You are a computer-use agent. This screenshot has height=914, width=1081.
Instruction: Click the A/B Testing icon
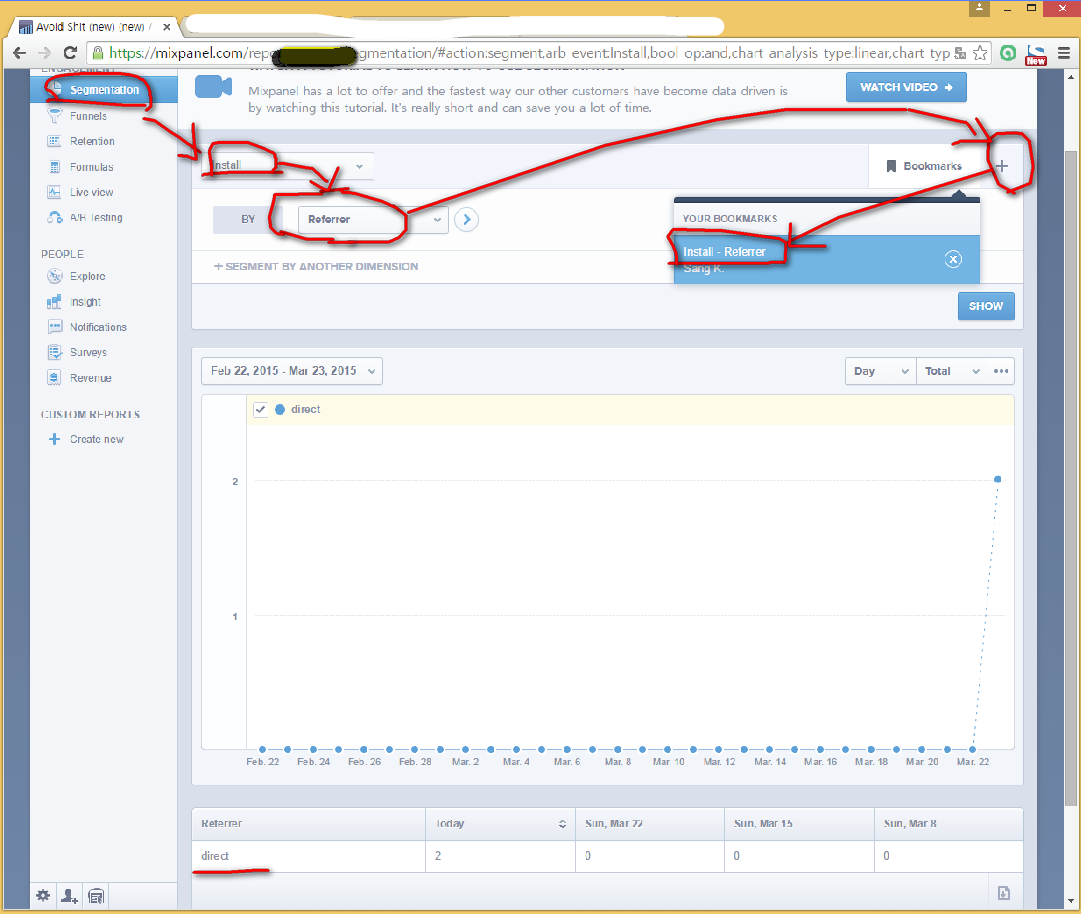click(x=54, y=217)
